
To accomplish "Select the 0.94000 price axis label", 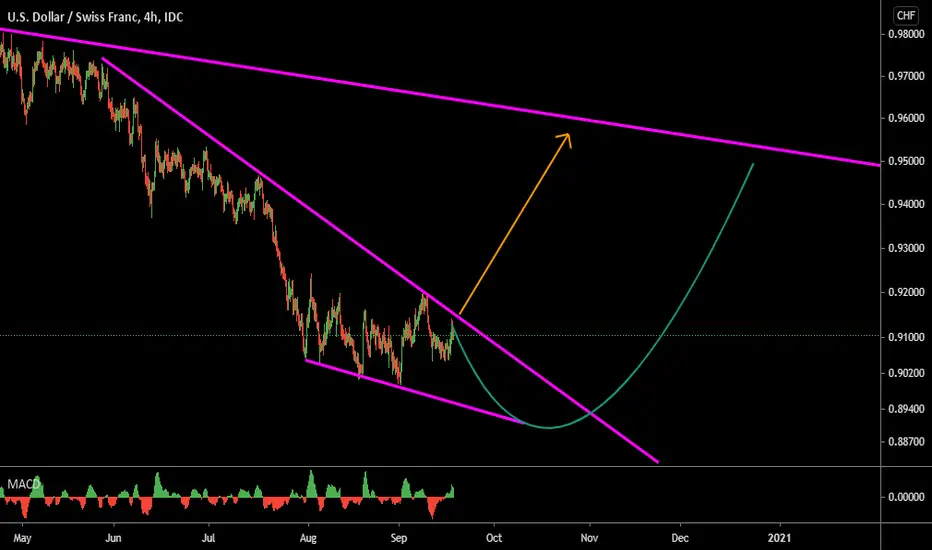I will pos(906,204).
